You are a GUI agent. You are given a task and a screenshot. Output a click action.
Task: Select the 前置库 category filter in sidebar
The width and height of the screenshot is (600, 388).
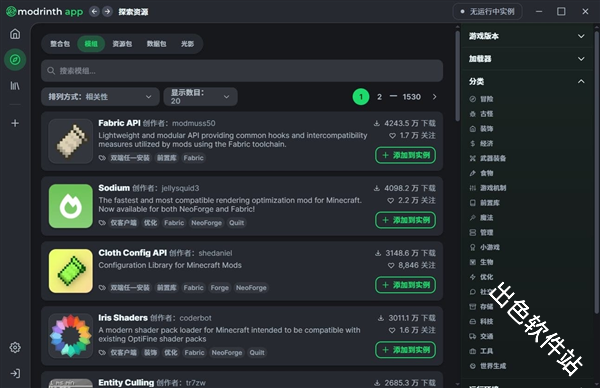point(485,203)
